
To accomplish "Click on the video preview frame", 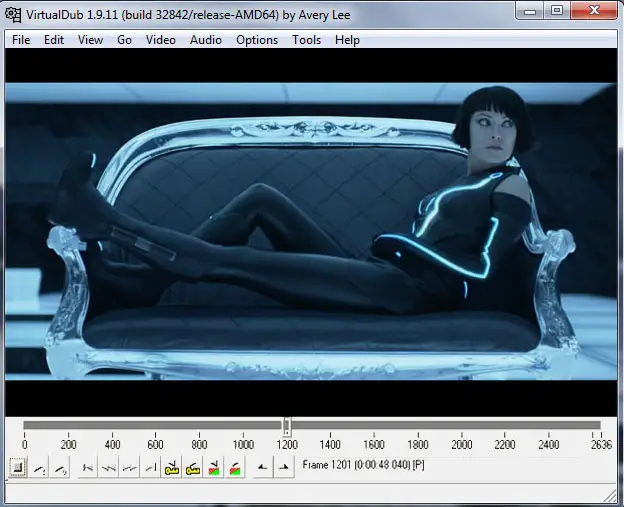I will [311, 232].
